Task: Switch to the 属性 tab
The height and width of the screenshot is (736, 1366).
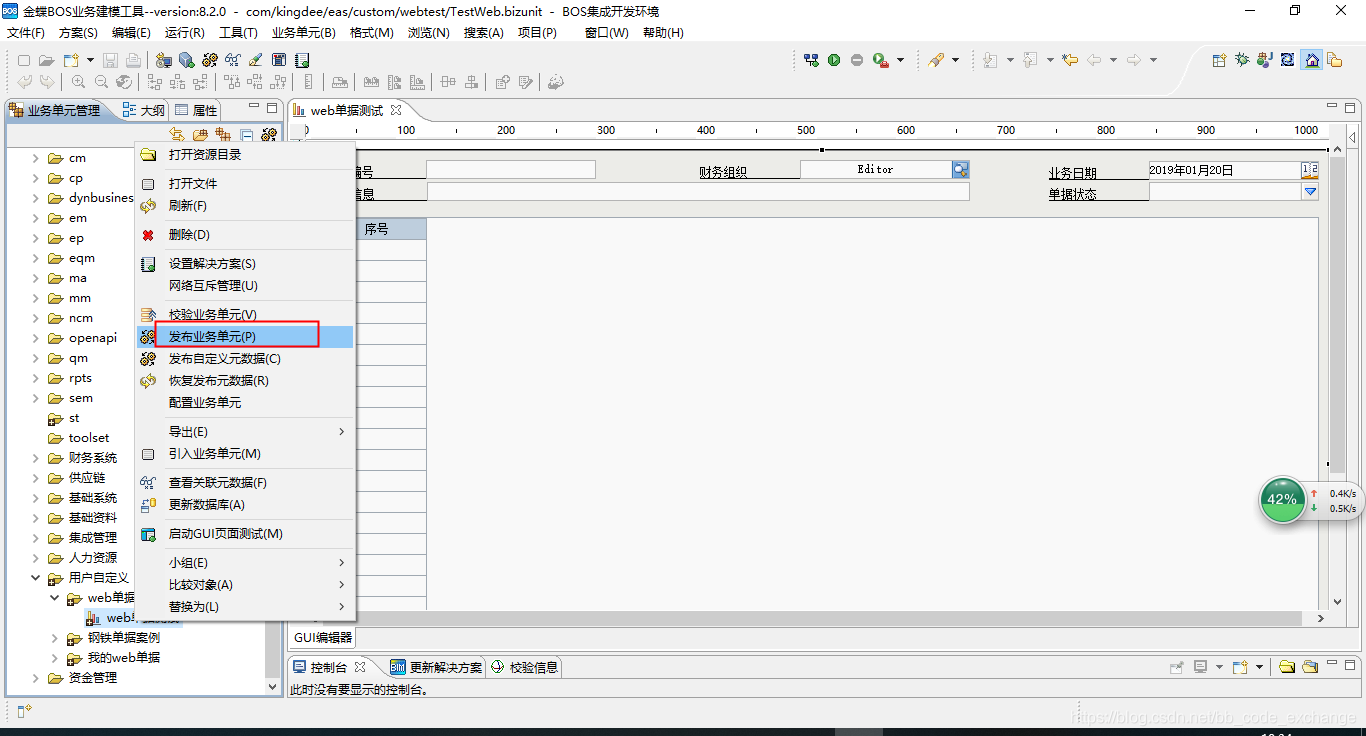Action: click(196, 111)
